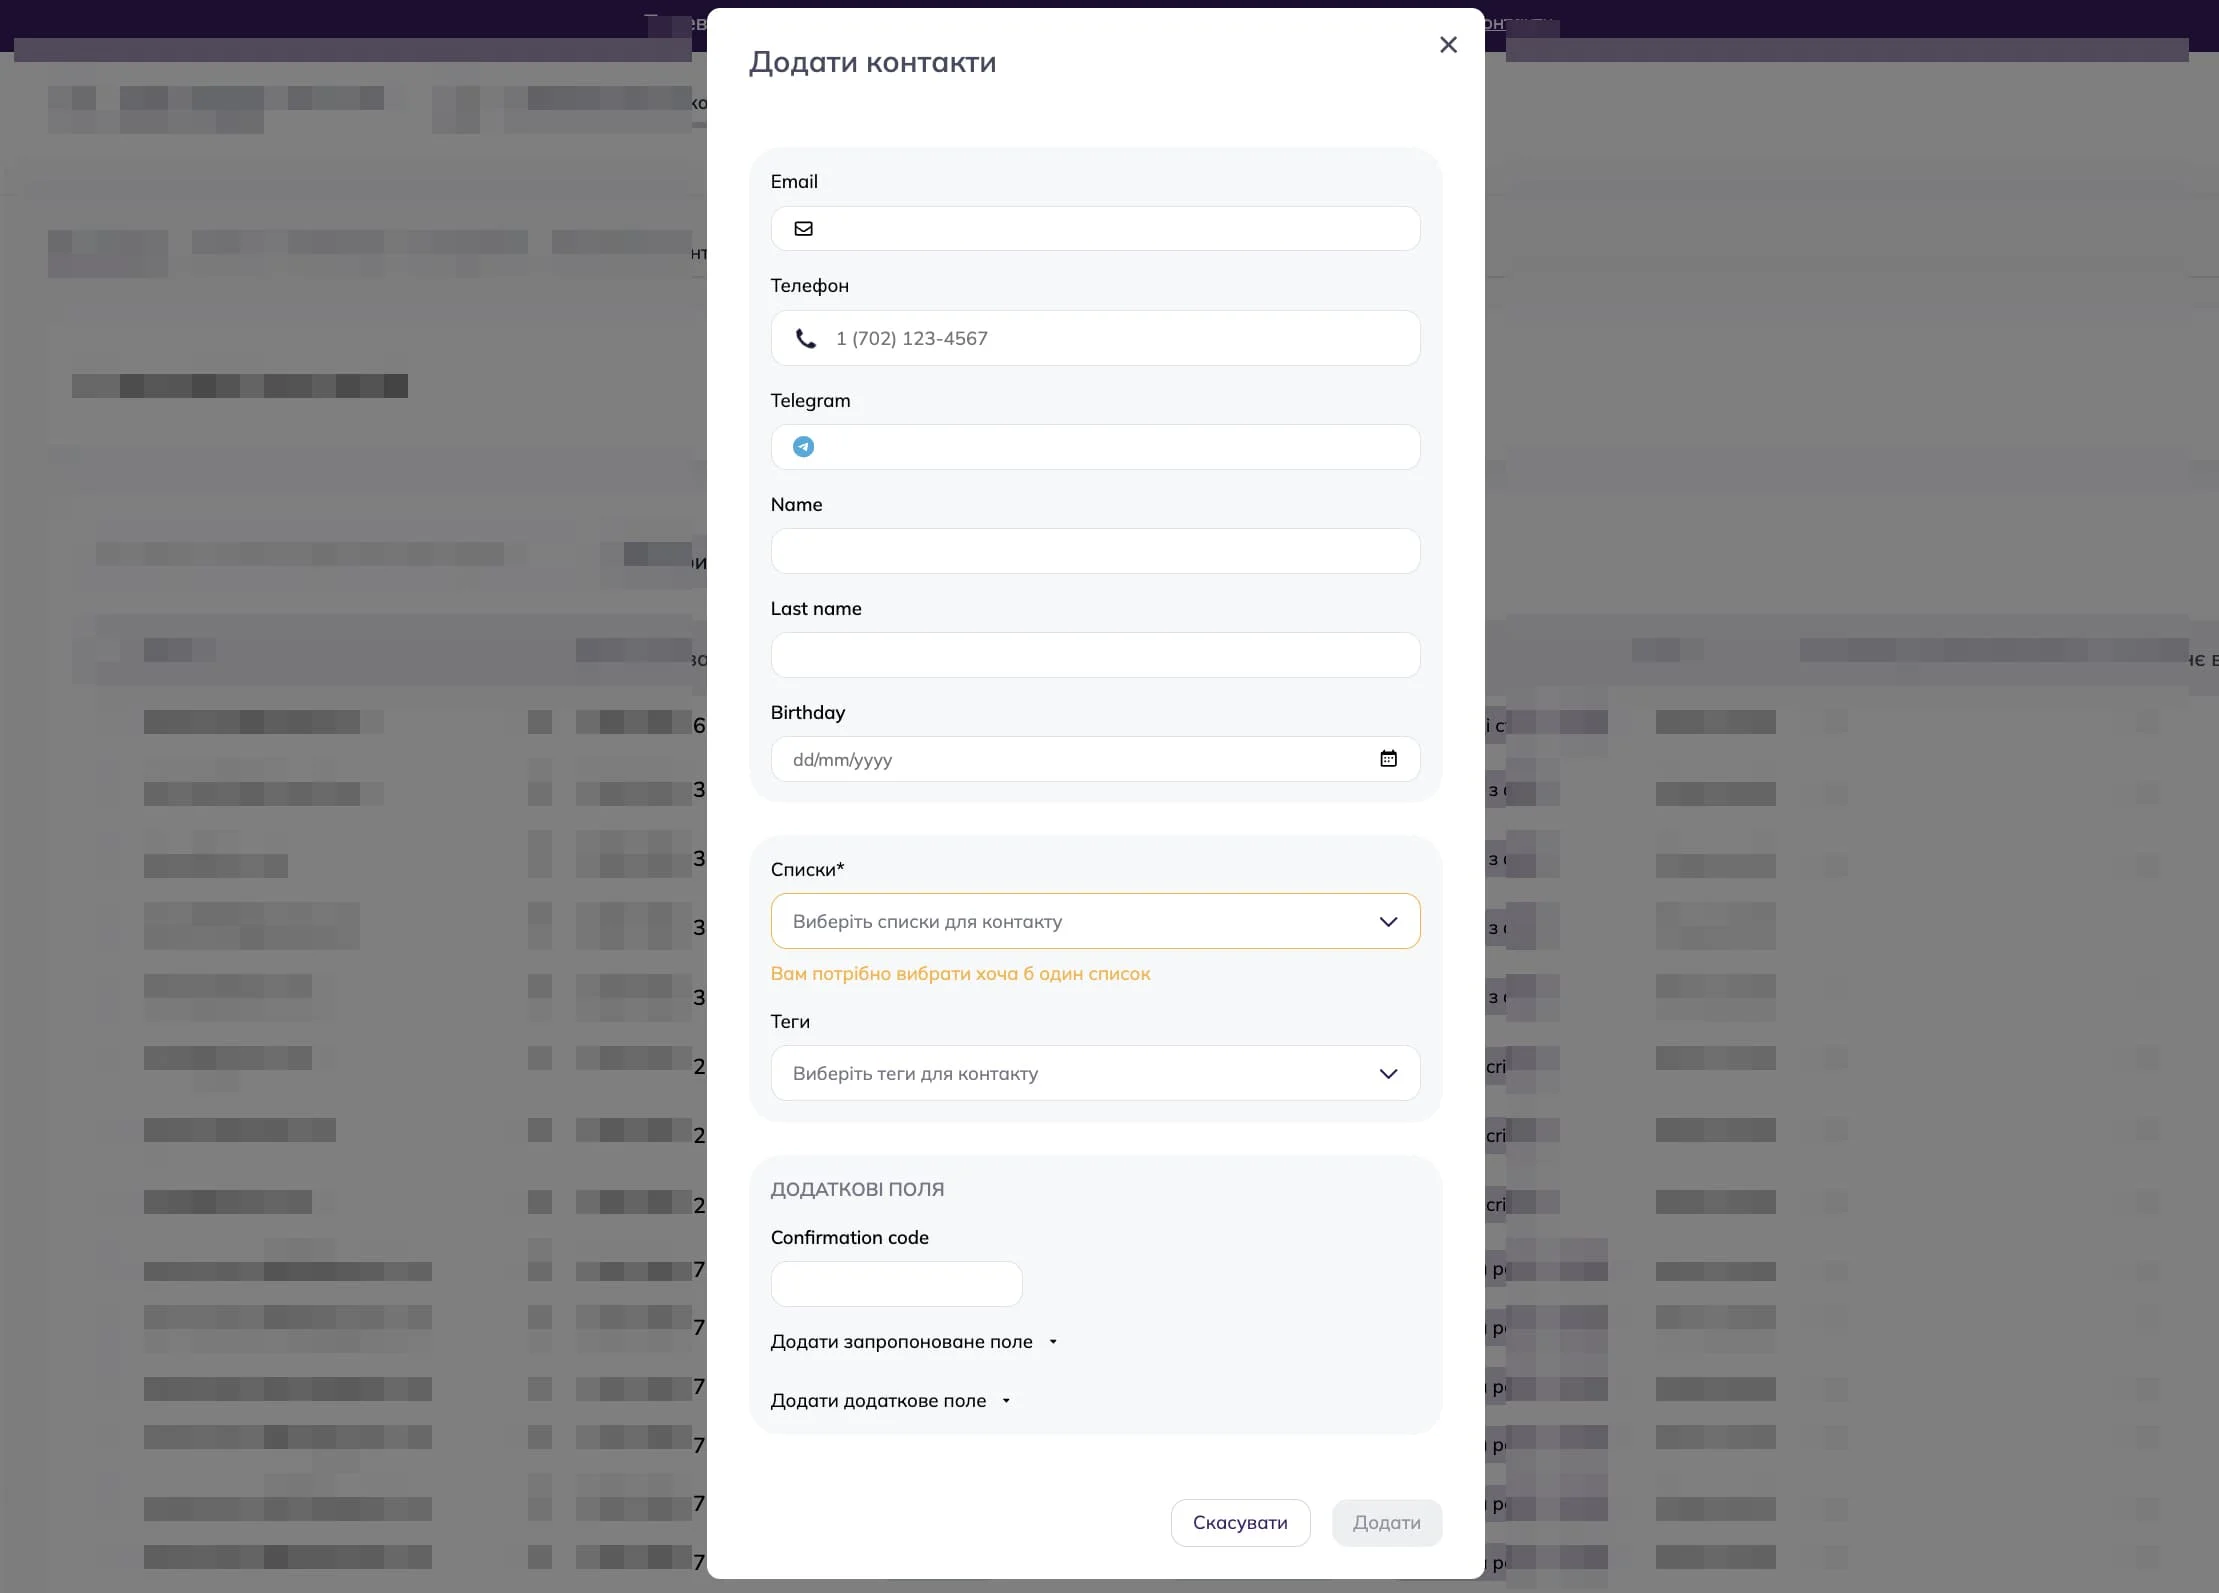Screen dimensions: 2219x1593
Task: Select the Birthday dd/mm/yyyy date field
Action: point(1095,759)
